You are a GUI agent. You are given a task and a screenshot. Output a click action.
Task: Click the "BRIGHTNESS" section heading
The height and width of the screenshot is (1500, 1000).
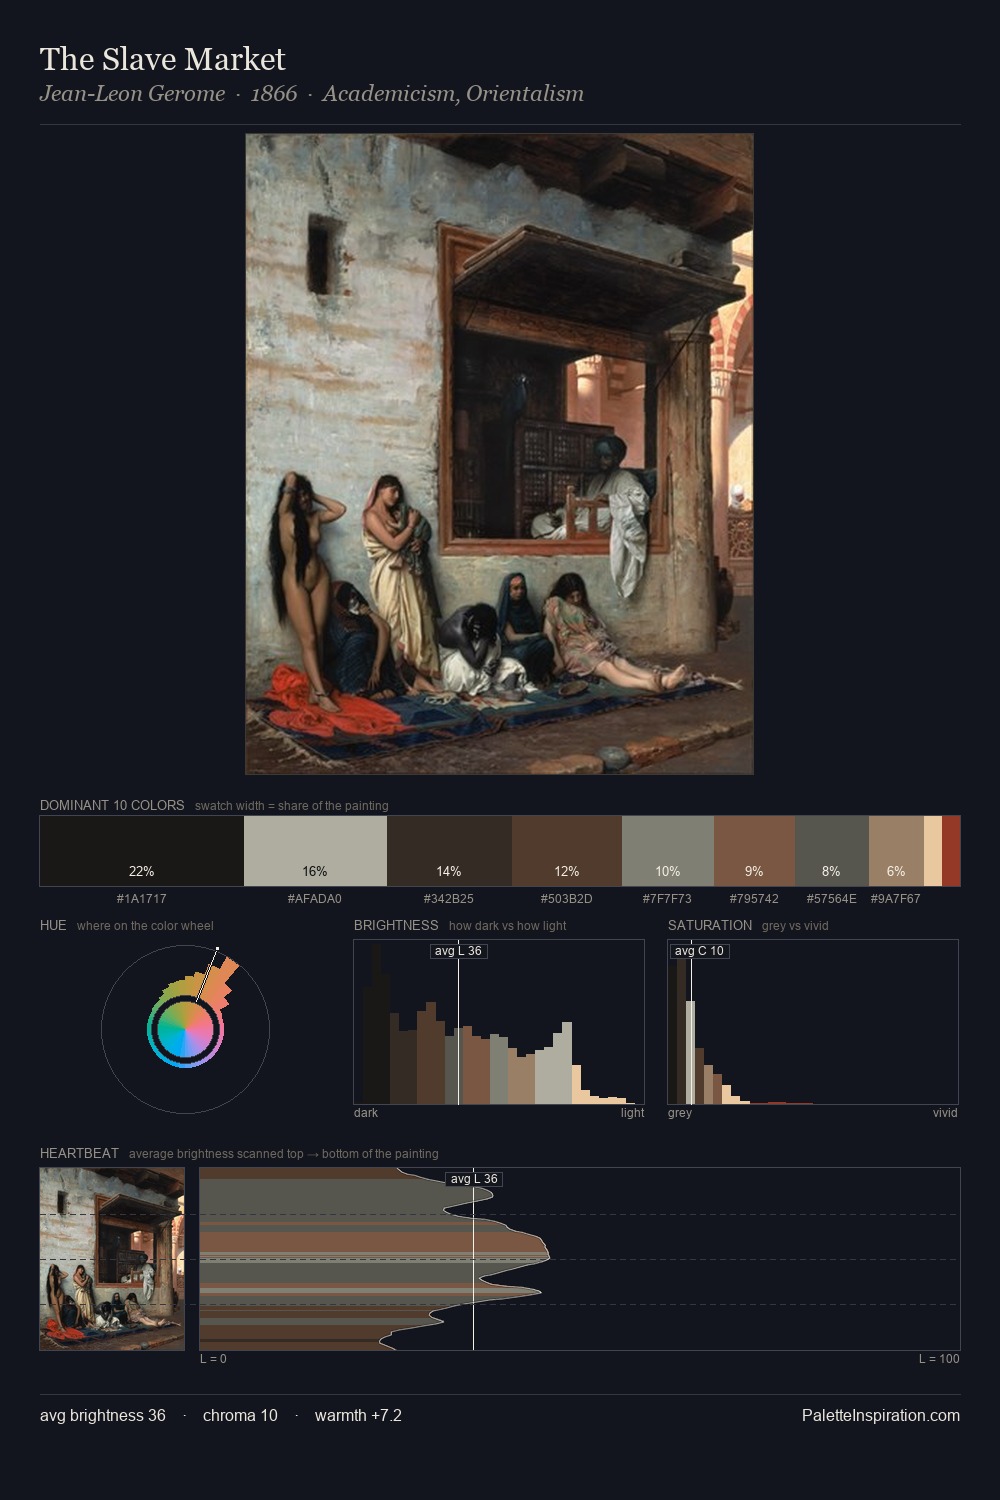(x=396, y=926)
